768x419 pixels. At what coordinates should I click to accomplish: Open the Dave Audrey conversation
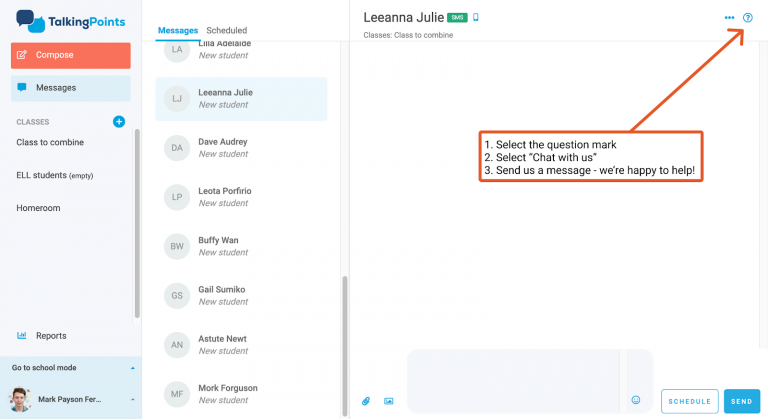pos(241,148)
